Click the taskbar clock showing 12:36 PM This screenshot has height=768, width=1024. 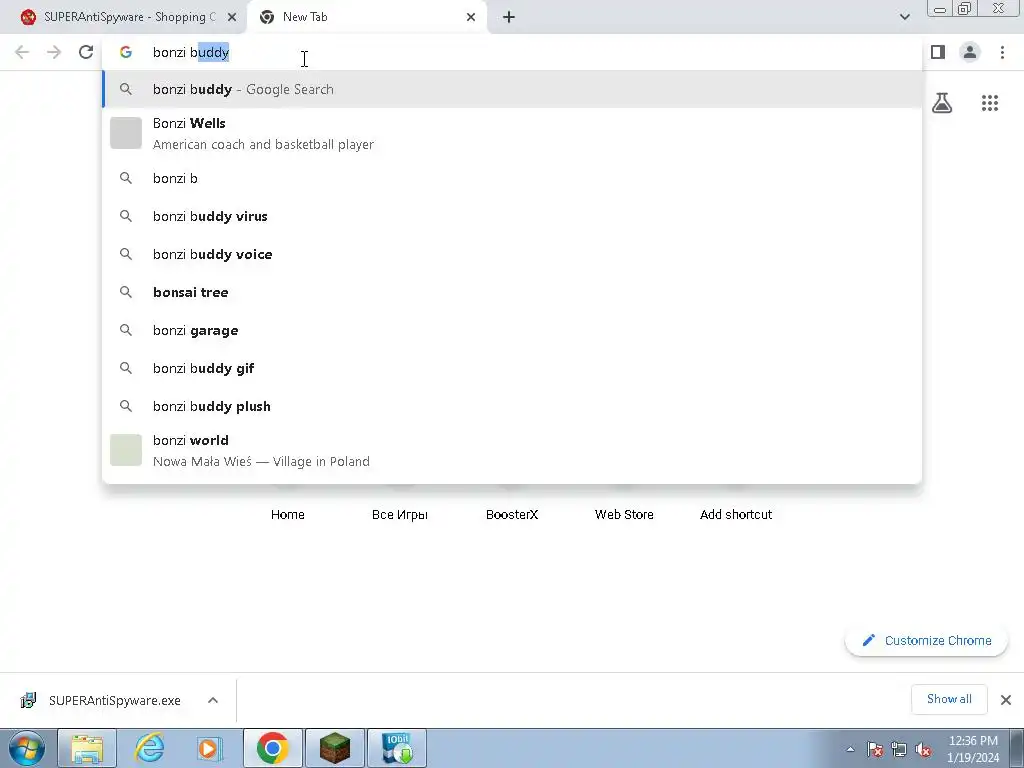(973, 749)
